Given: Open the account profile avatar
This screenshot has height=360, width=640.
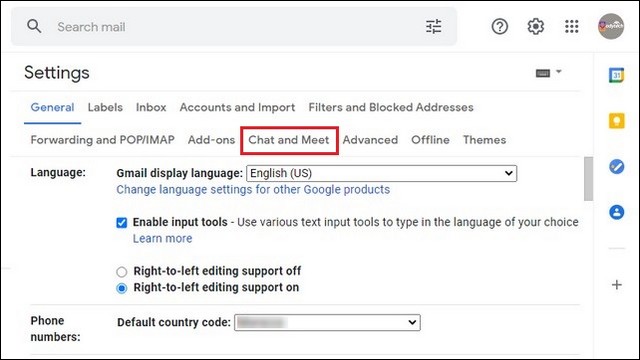Looking at the screenshot, I should coord(611,27).
